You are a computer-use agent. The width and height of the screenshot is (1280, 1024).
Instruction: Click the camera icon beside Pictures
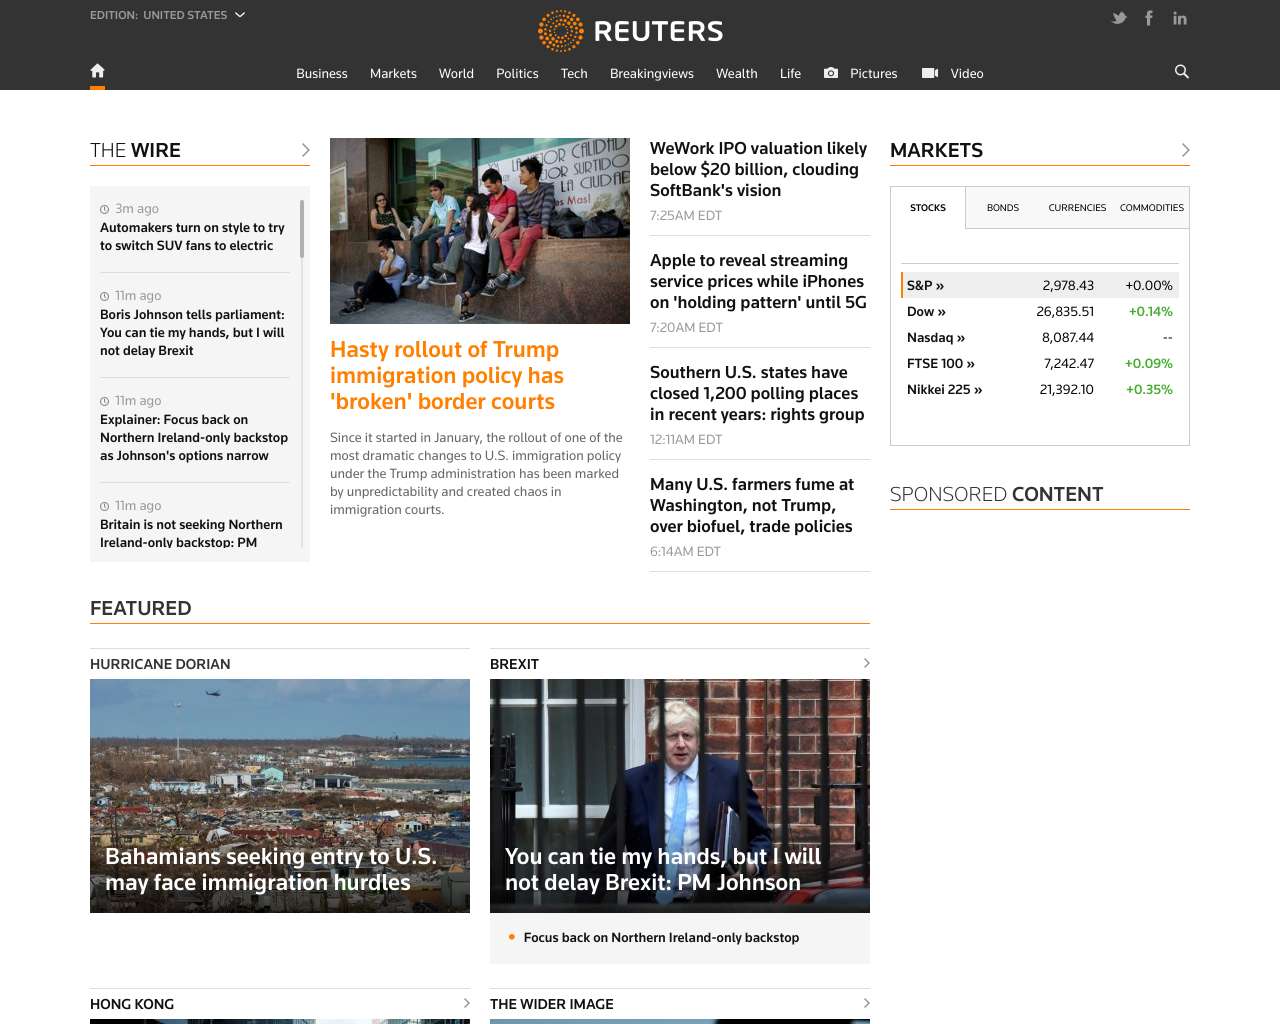point(831,73)
